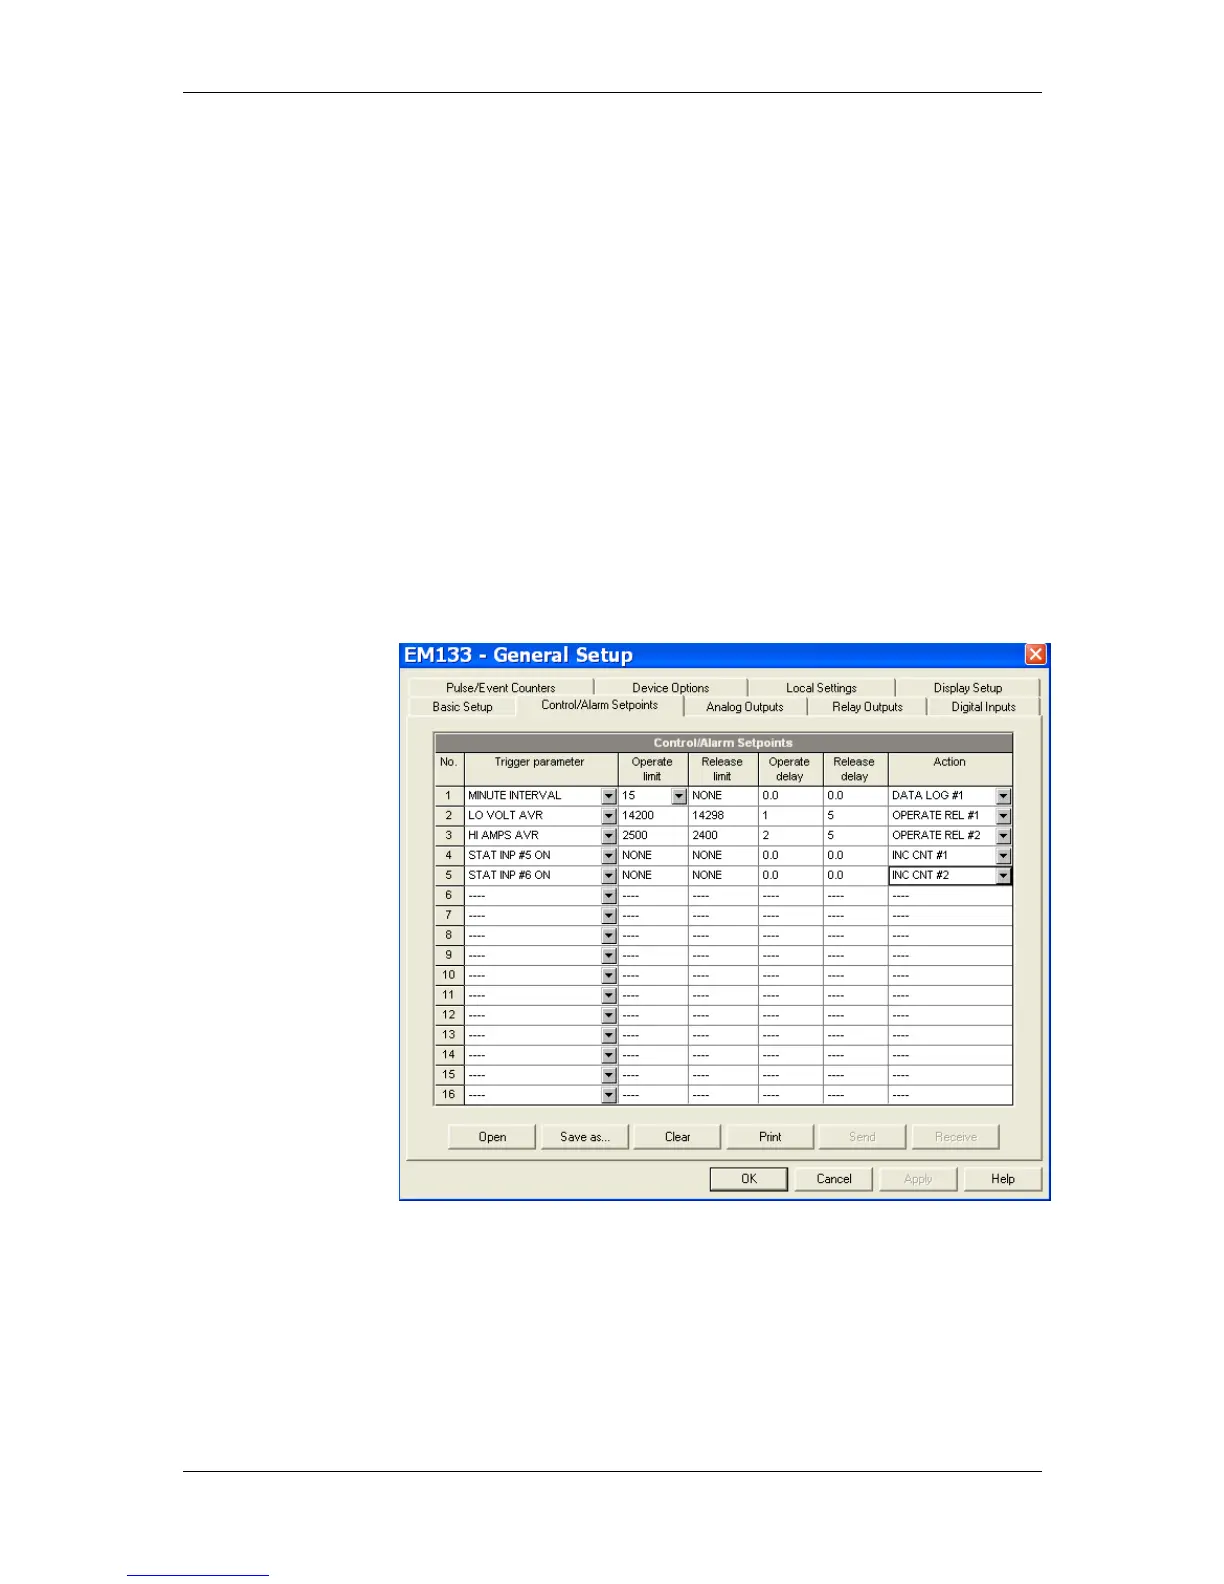Select row number 5 header
This screenshot has height=1584, width=1224.
click(449, 876)
